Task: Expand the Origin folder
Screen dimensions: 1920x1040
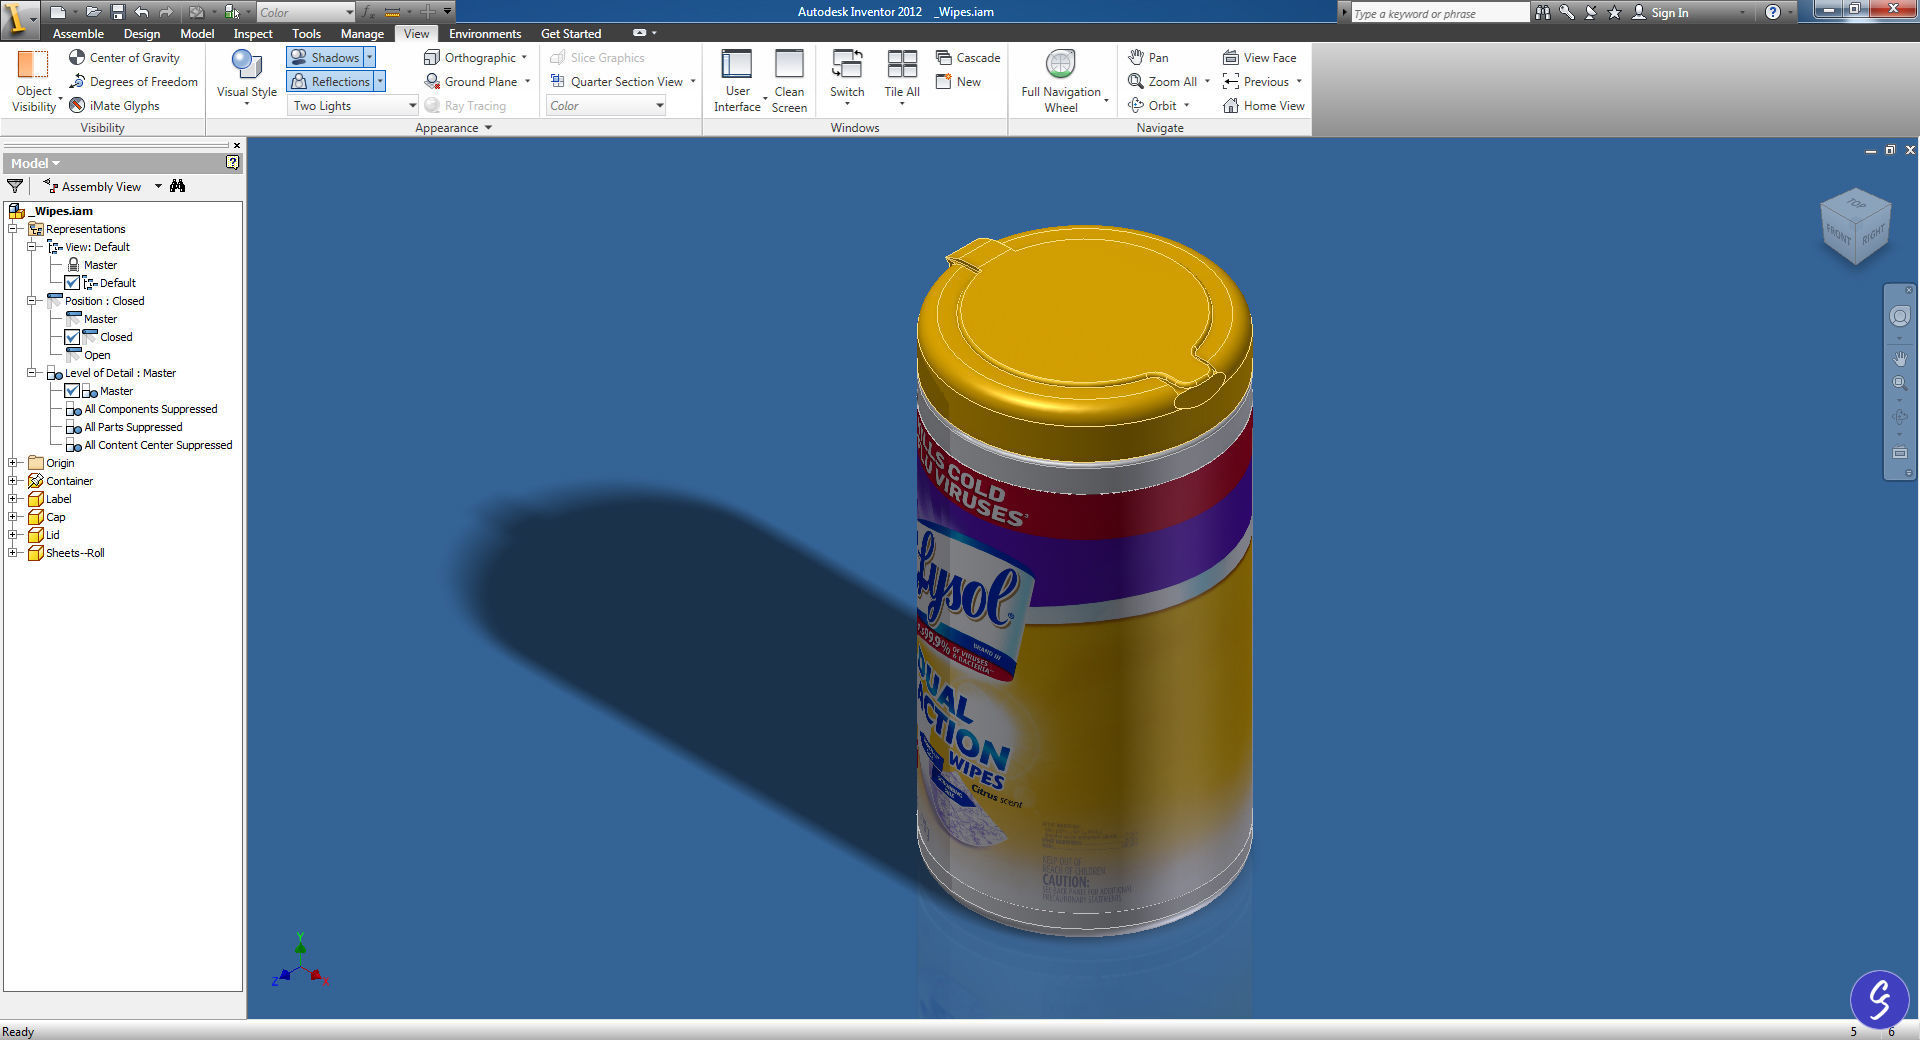Action: 13,463
